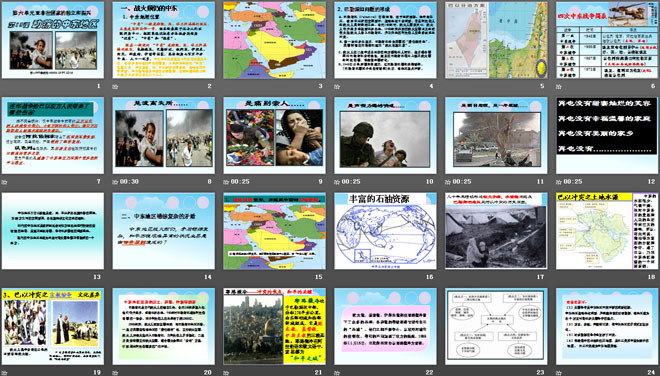
Task: Select the slide 6 war table thumbnail
Action: point(607,40)
